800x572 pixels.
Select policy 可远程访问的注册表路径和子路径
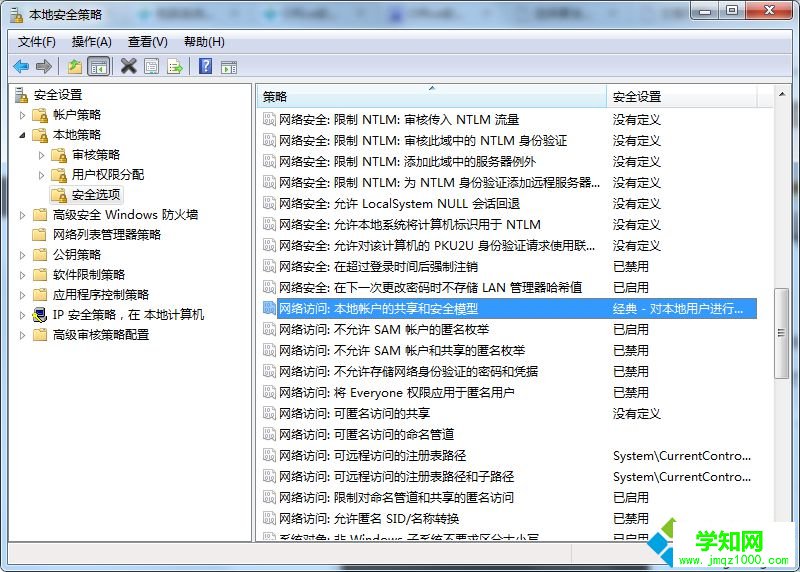click(396, 477)
